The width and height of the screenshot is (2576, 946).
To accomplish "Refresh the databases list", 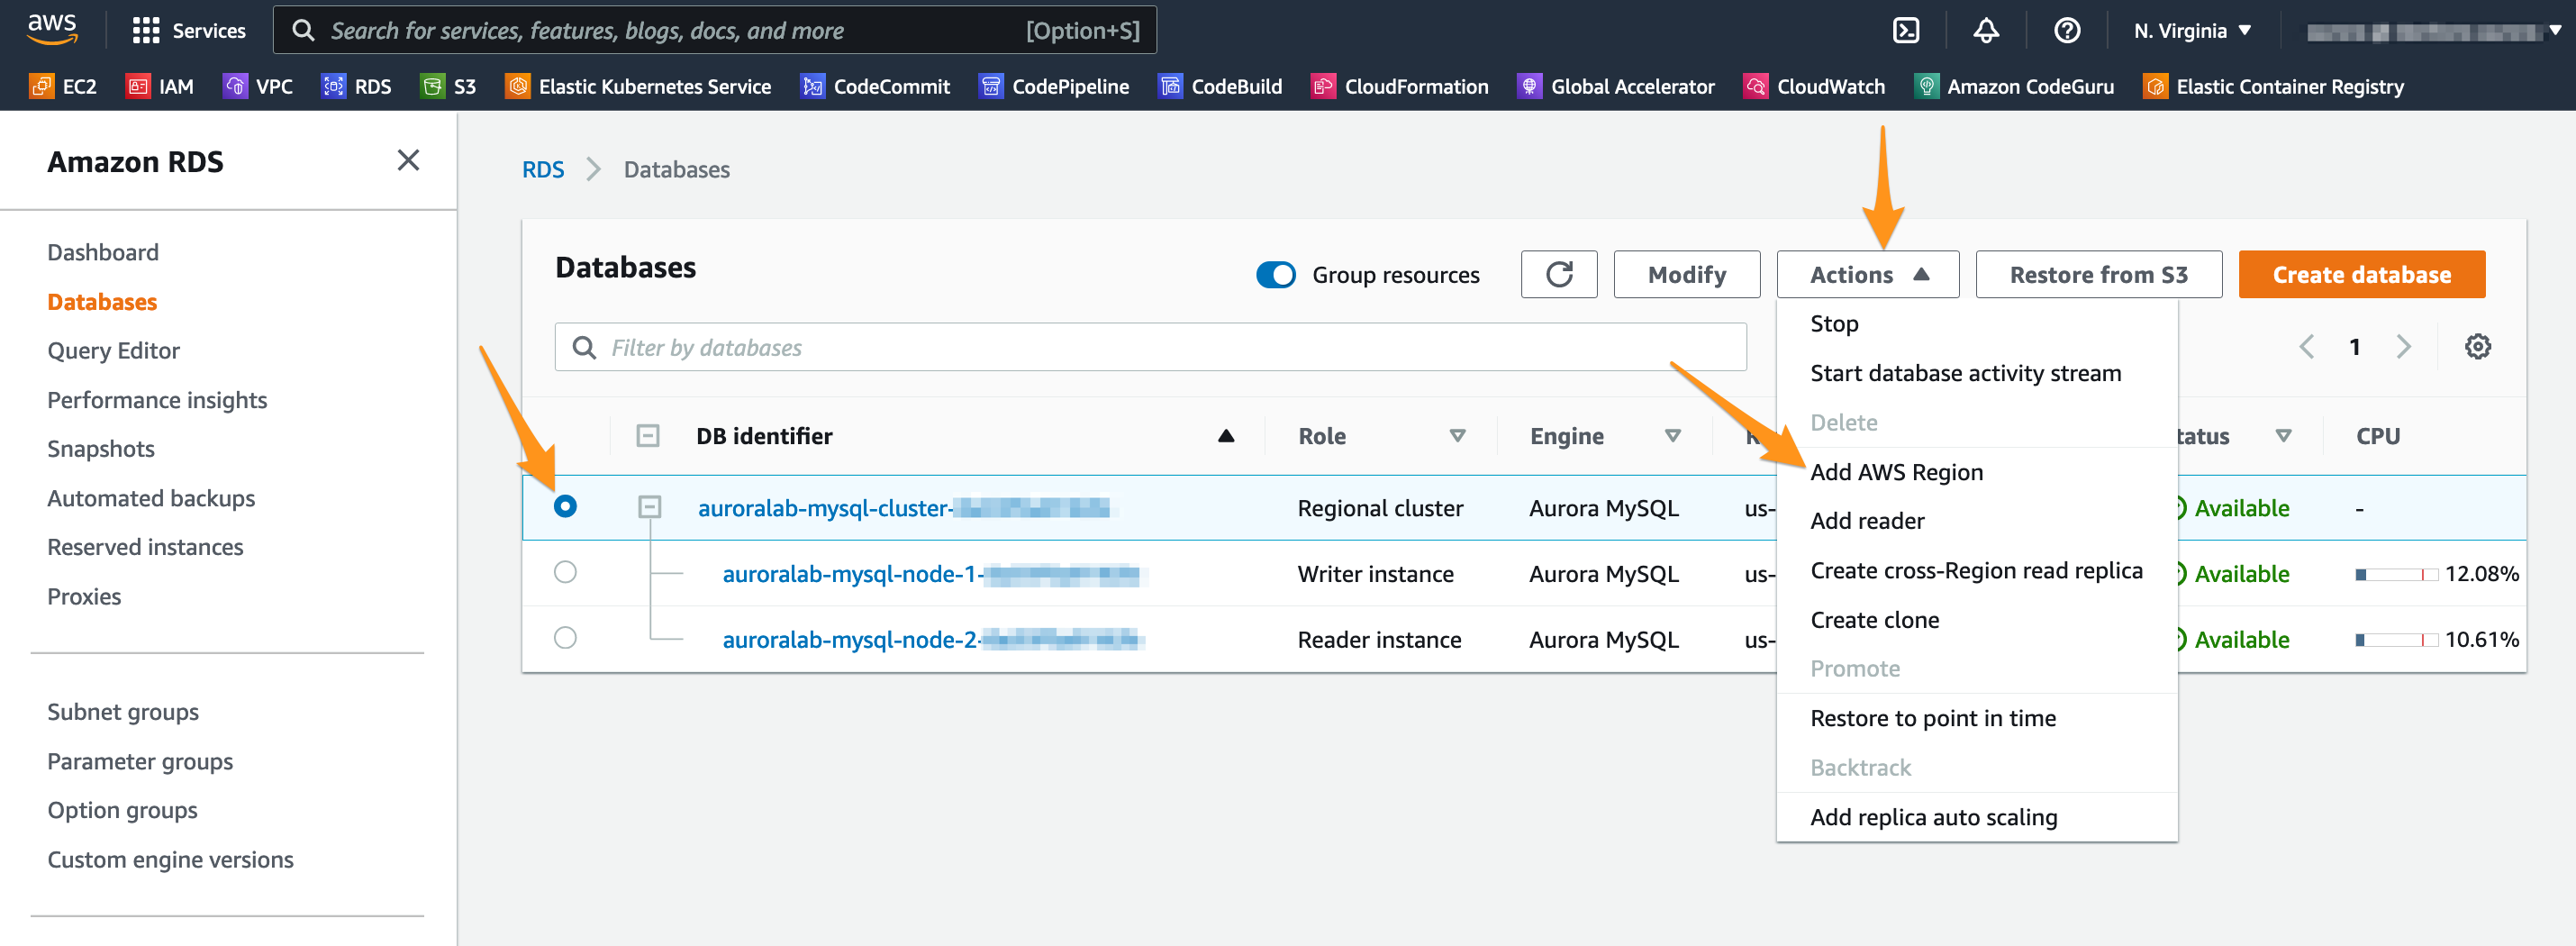I will 1559,274.
